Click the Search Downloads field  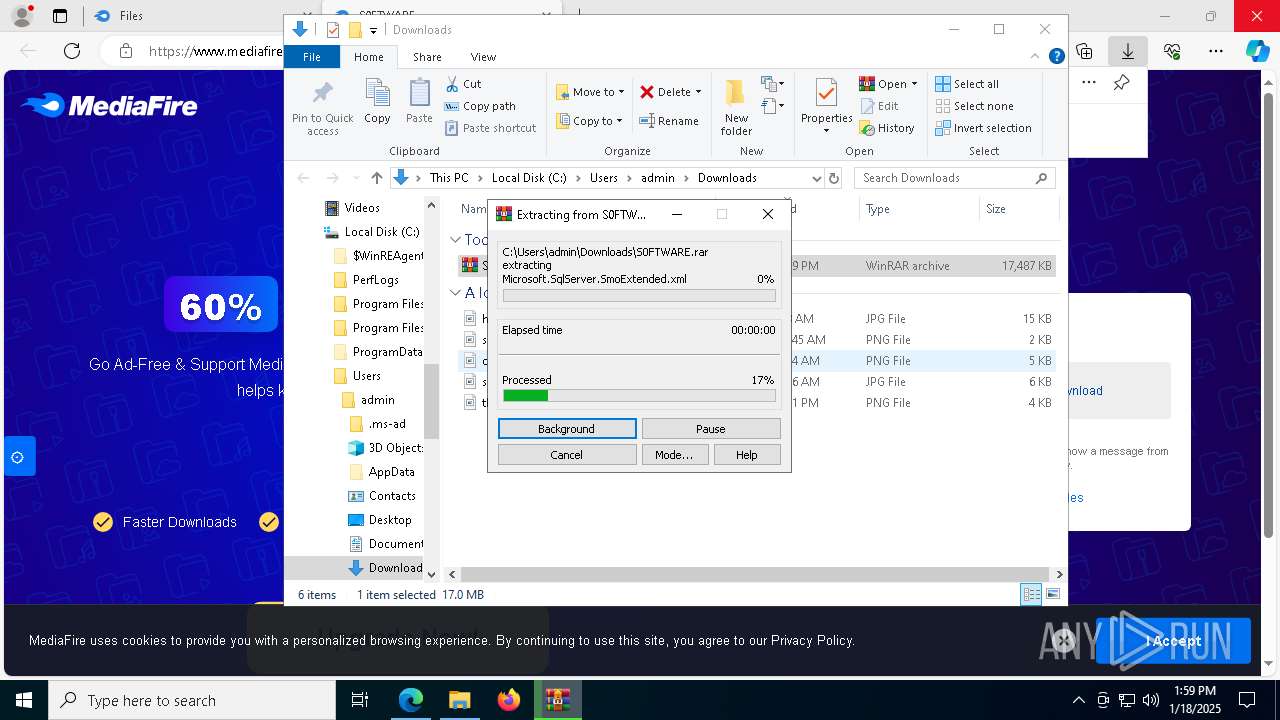(955, 178)
